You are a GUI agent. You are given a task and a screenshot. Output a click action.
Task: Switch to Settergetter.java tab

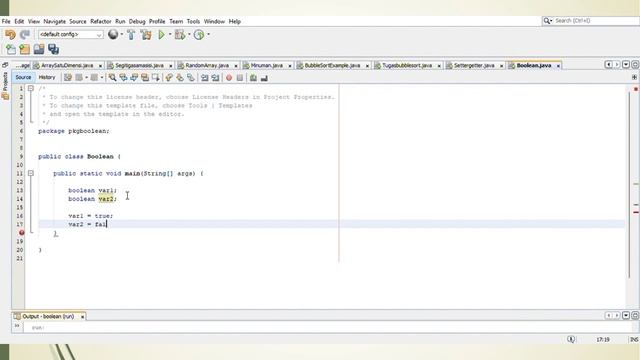click(474, 65)
